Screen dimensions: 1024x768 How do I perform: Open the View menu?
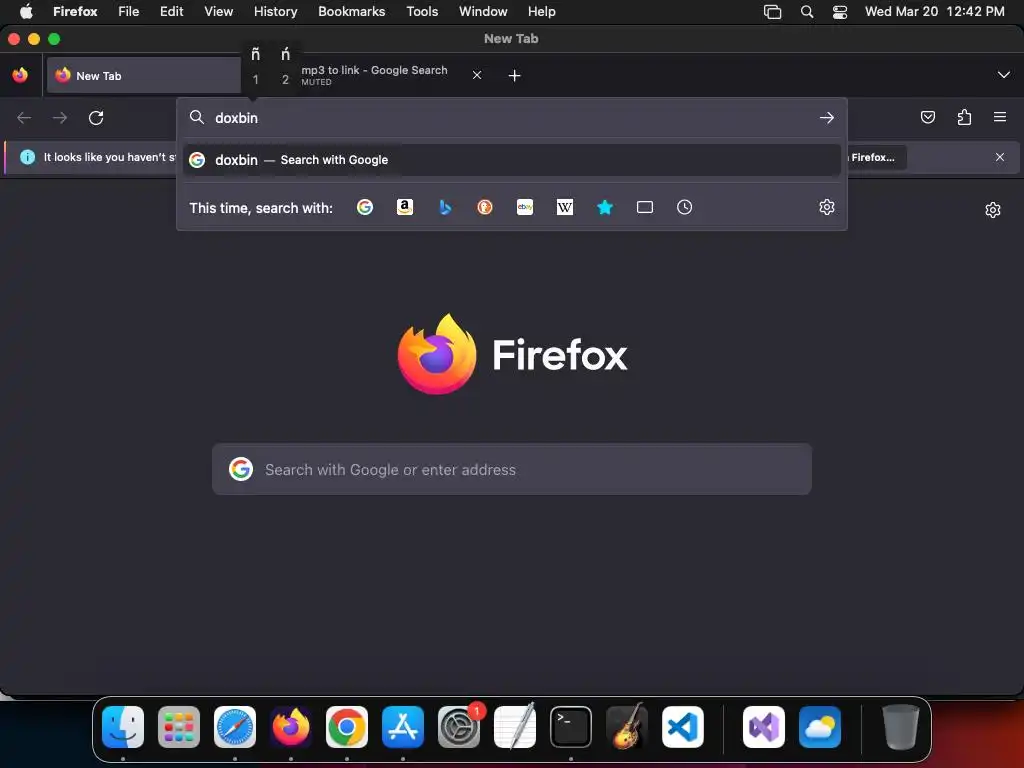tap(218, 11)
